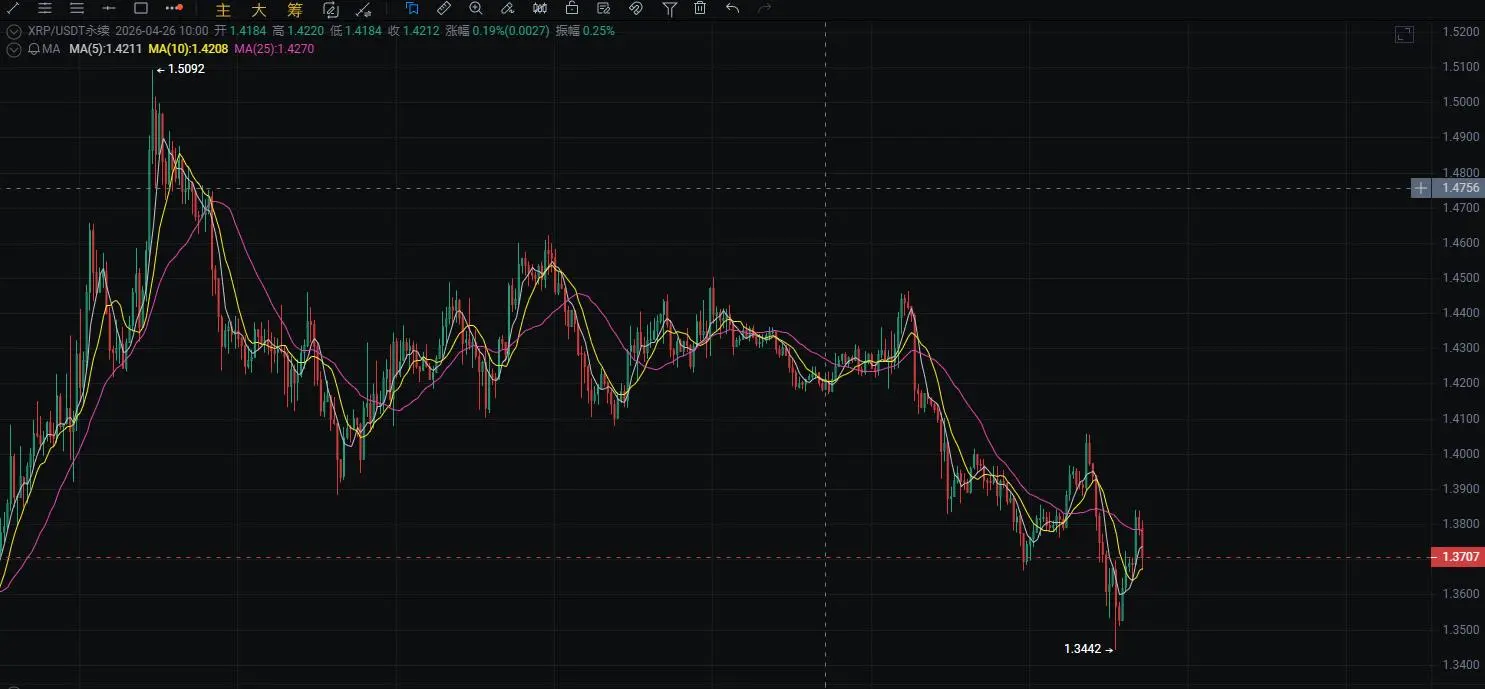Screen dimensions: 1485x689
Task: Expand more drawing tools via the dots icon
Action: tap(174, 9)
